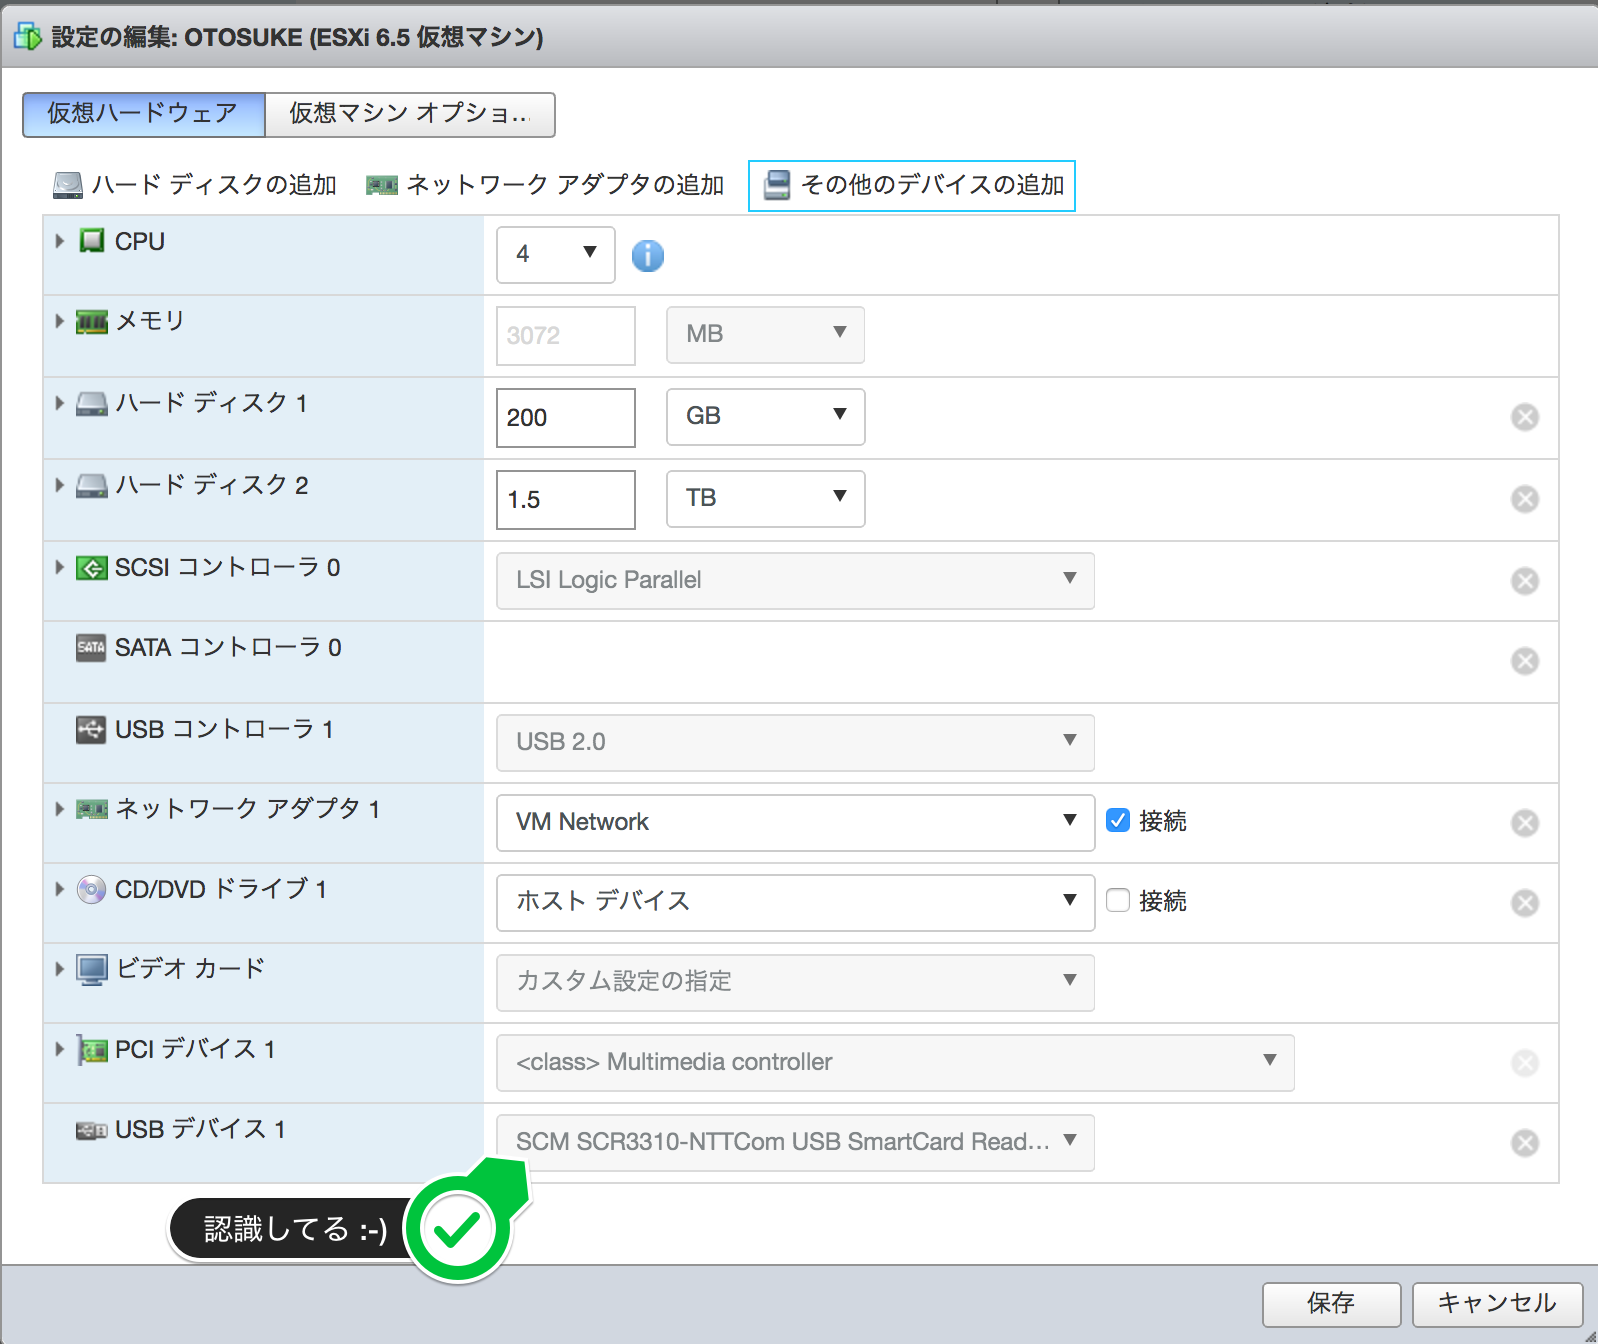Click the Cancel button

tap(1497, 1304)
